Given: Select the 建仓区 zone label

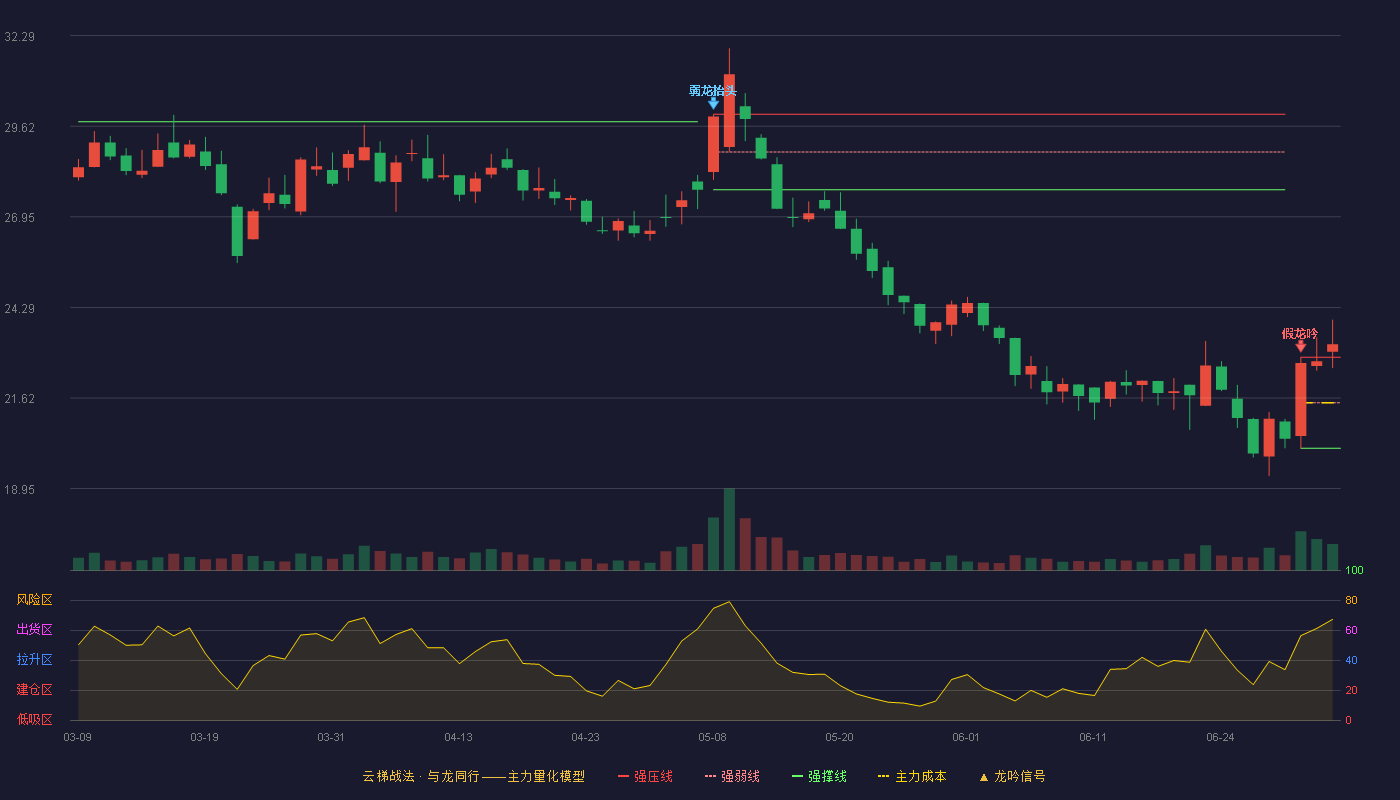Looking at the screenshot, I should pyautogui.click(x=35, y=690).
